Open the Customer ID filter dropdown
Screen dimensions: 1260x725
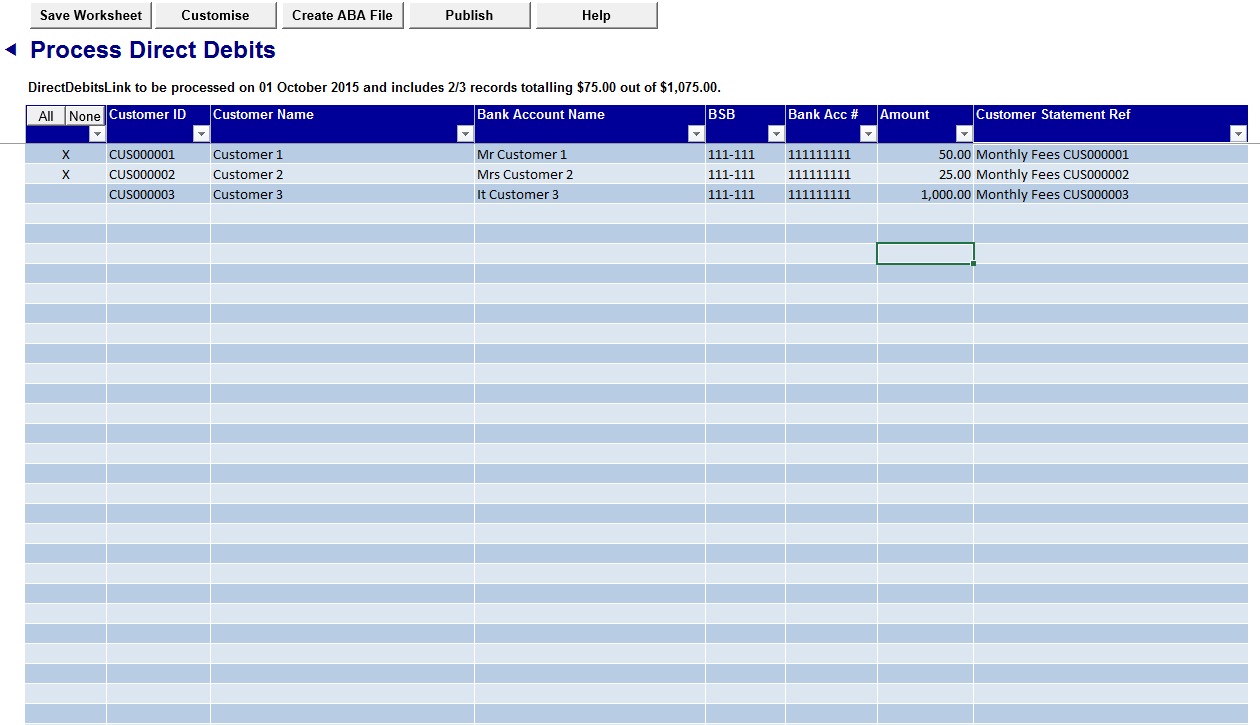[x=202, y=133]
